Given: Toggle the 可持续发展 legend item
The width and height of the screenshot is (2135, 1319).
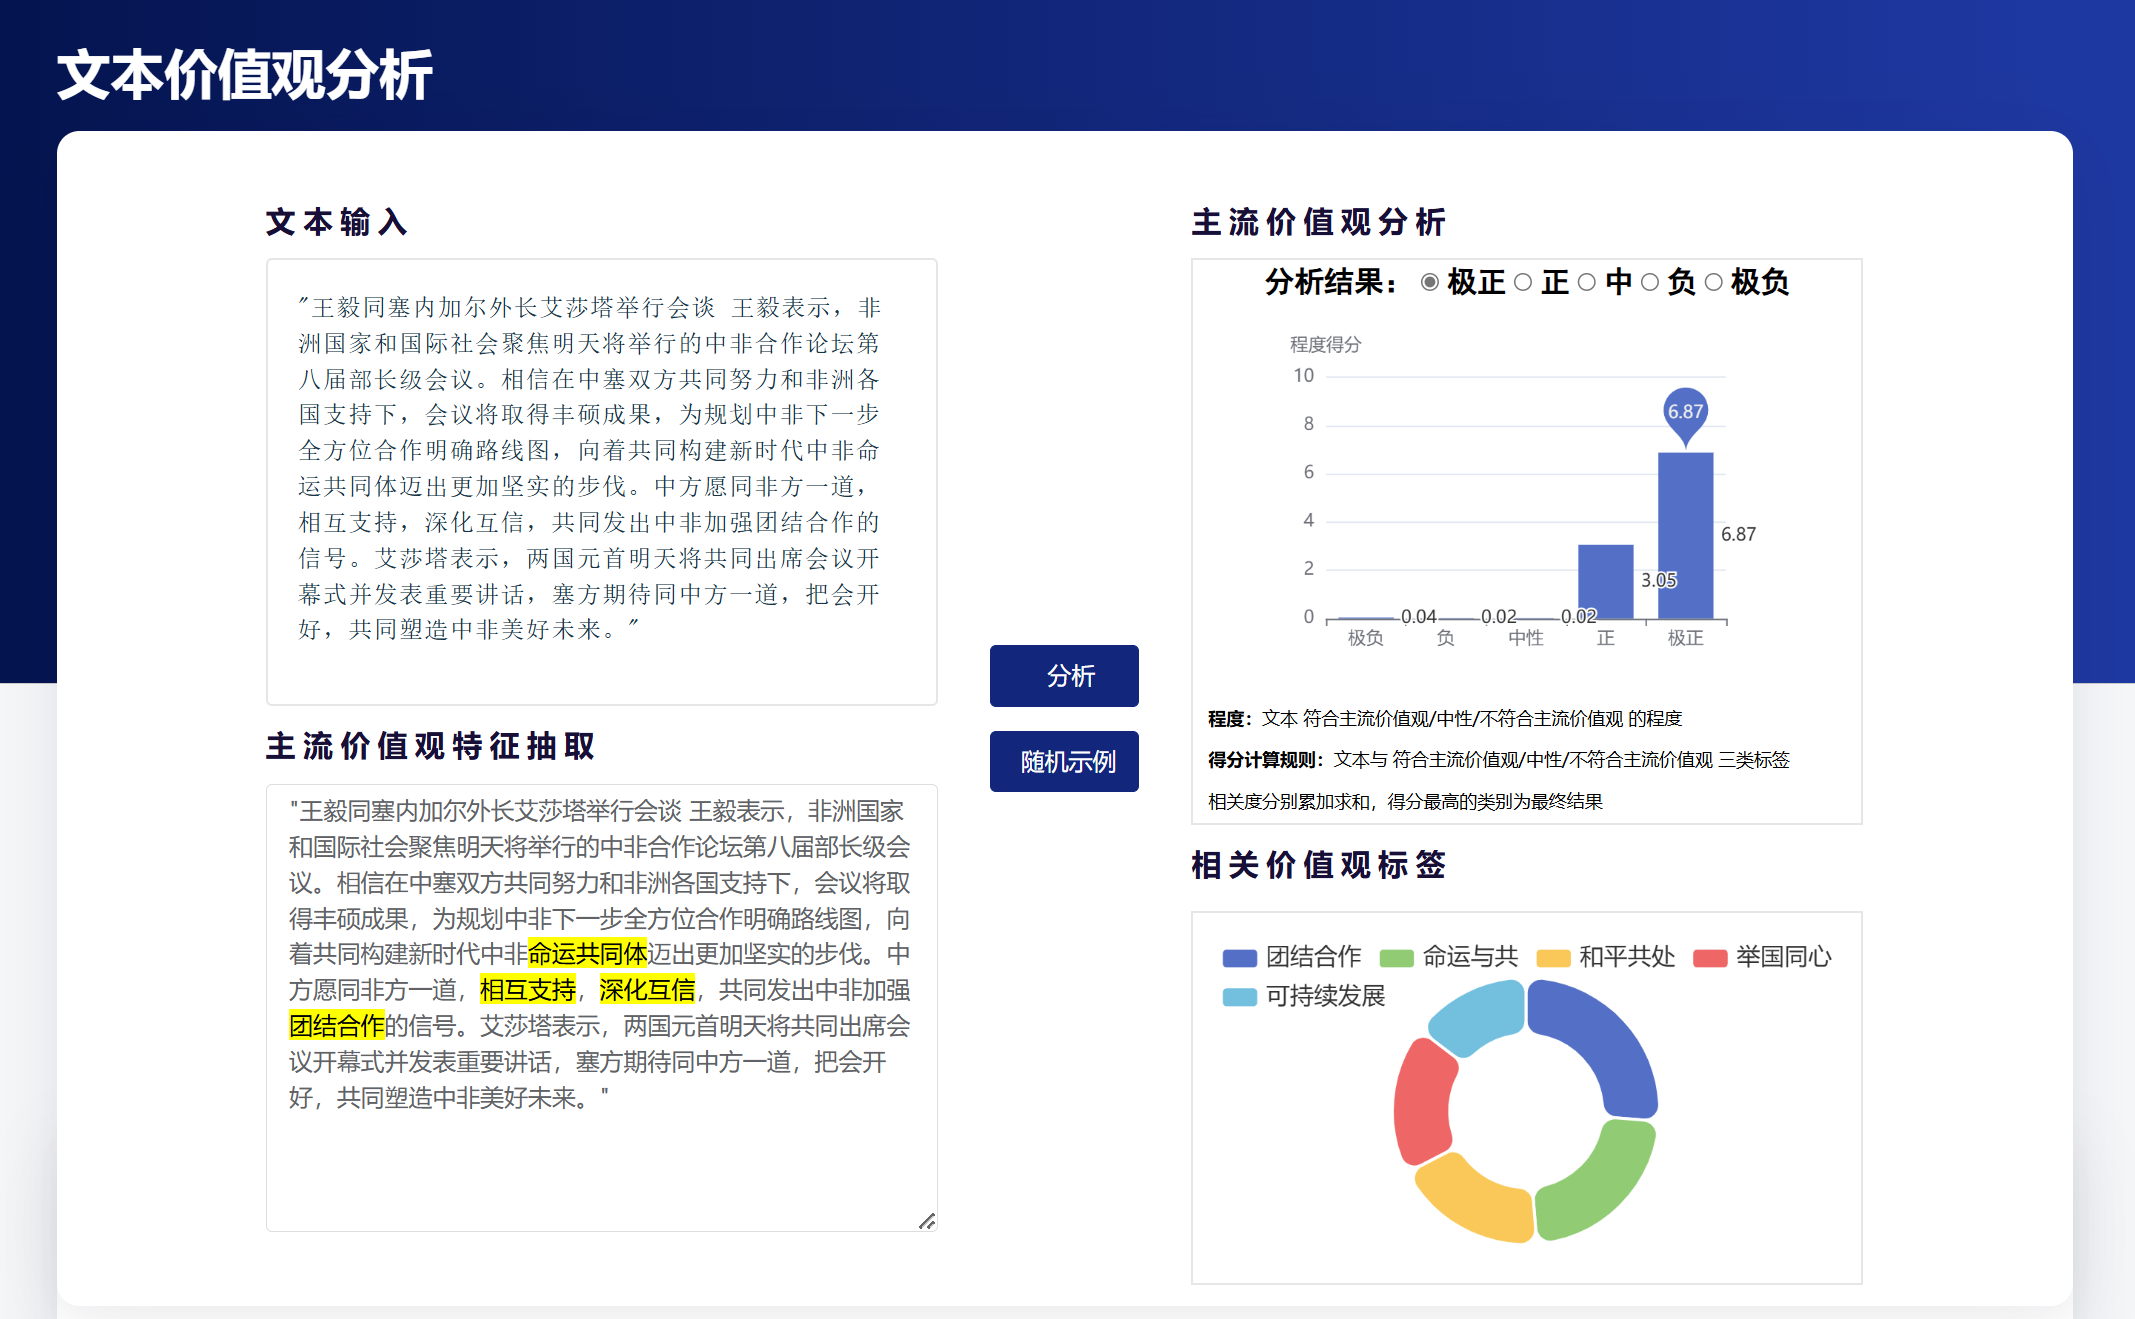Looking at the screenshot, I should pos(1304,996).
